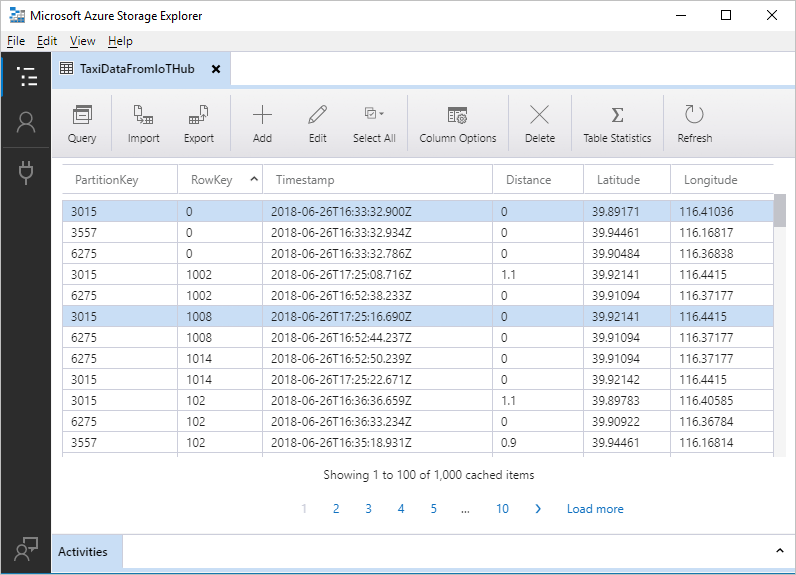
Task: Show Table Statistics
Action: click(x=617, y=124)
